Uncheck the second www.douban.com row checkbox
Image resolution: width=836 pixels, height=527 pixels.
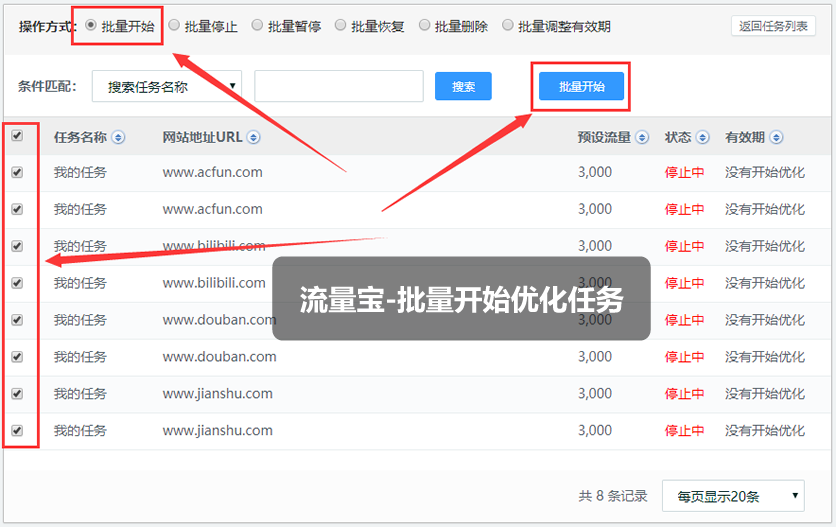pos(17,357)
